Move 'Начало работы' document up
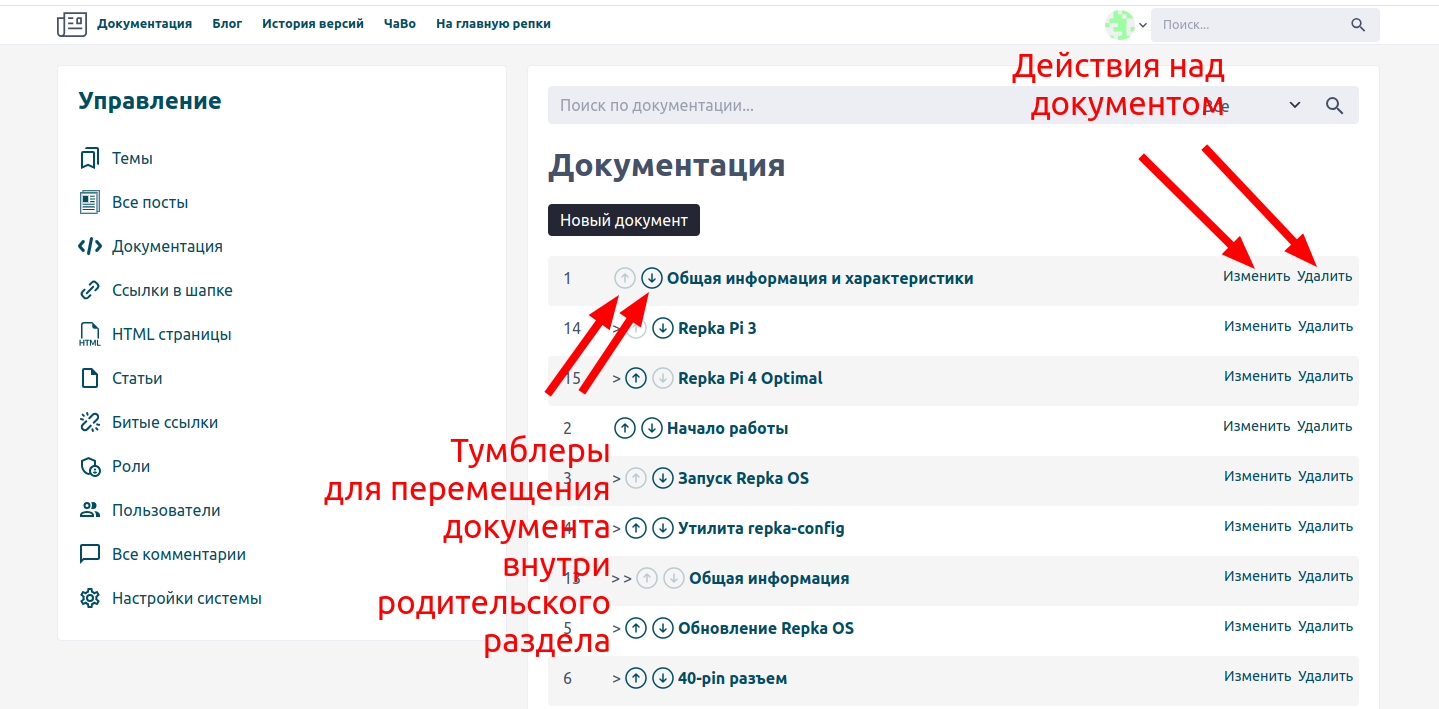This screenshot has height=709, width=1439. pos(625,428)
